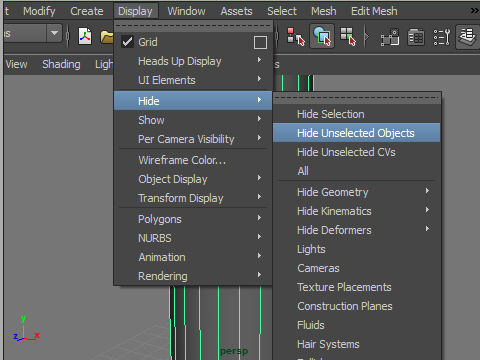Open the Edit Mesh menu
Screen dimensions: 480x360
click(374, 11)
